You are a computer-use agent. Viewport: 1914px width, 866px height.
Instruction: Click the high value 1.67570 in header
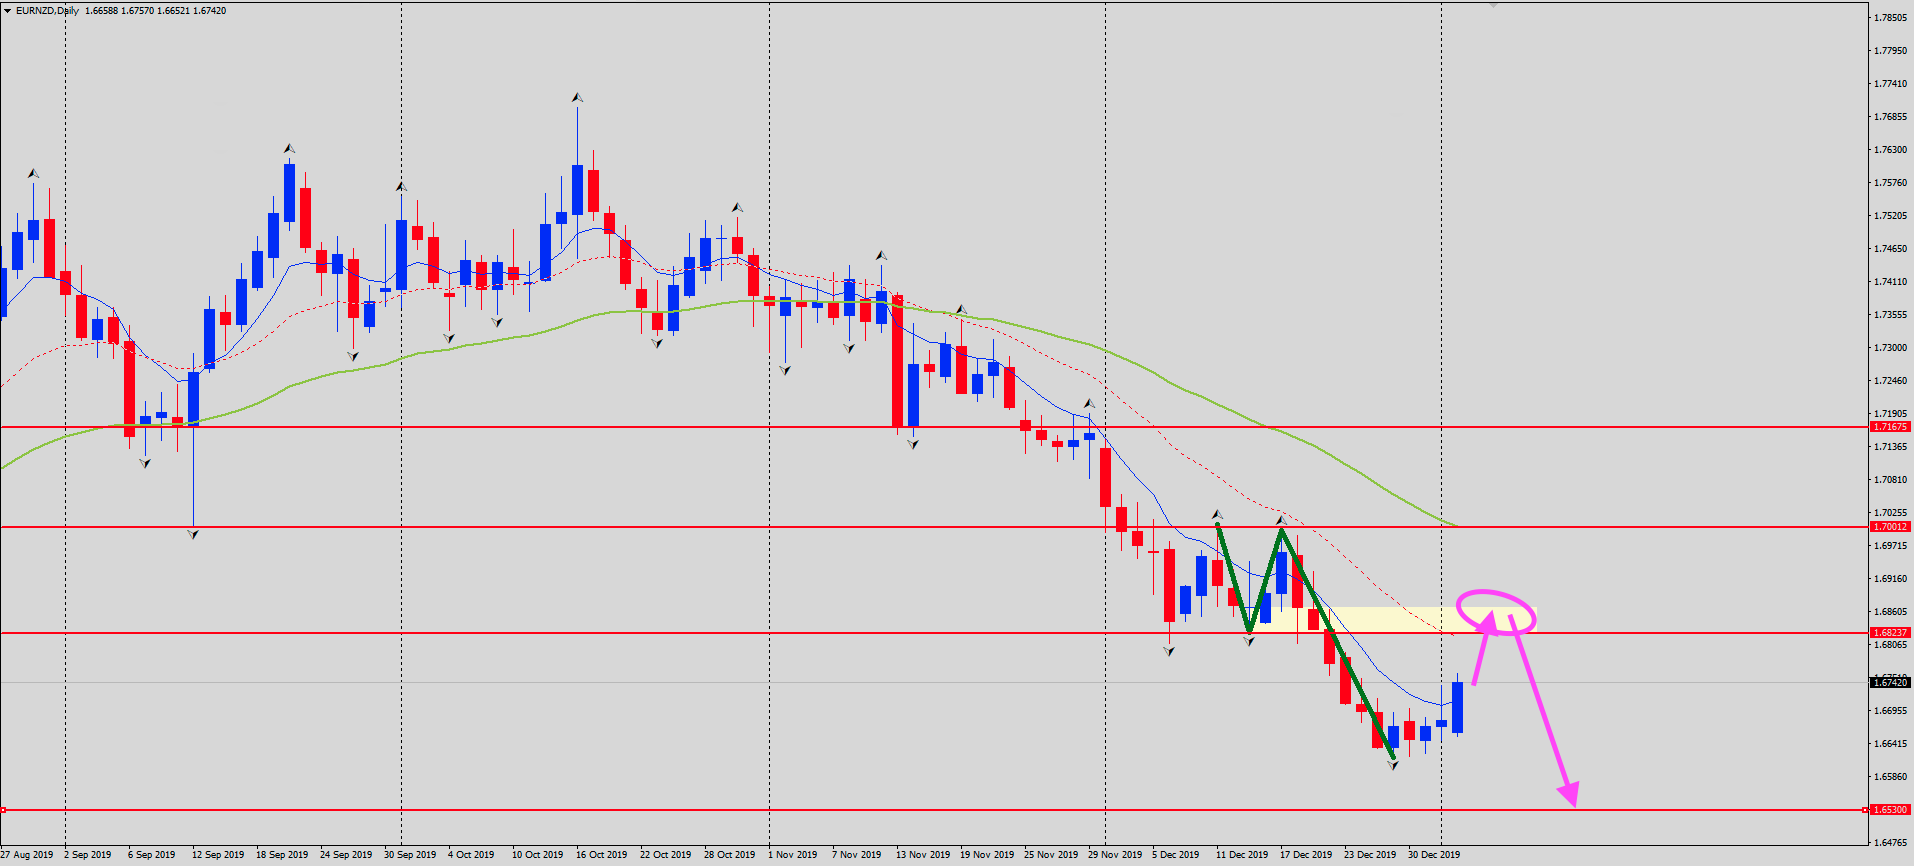137,11
